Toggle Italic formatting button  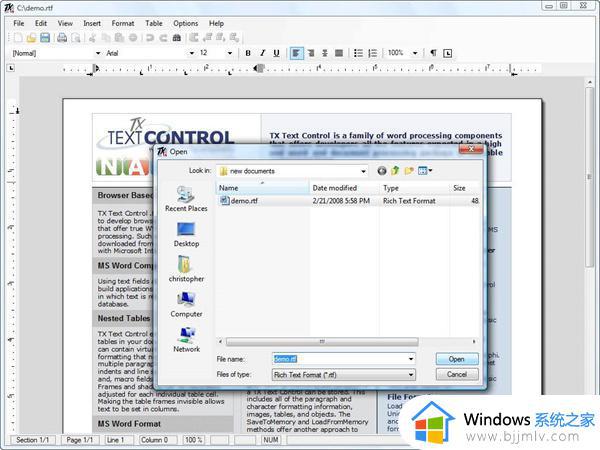click(x=262, y=53)
